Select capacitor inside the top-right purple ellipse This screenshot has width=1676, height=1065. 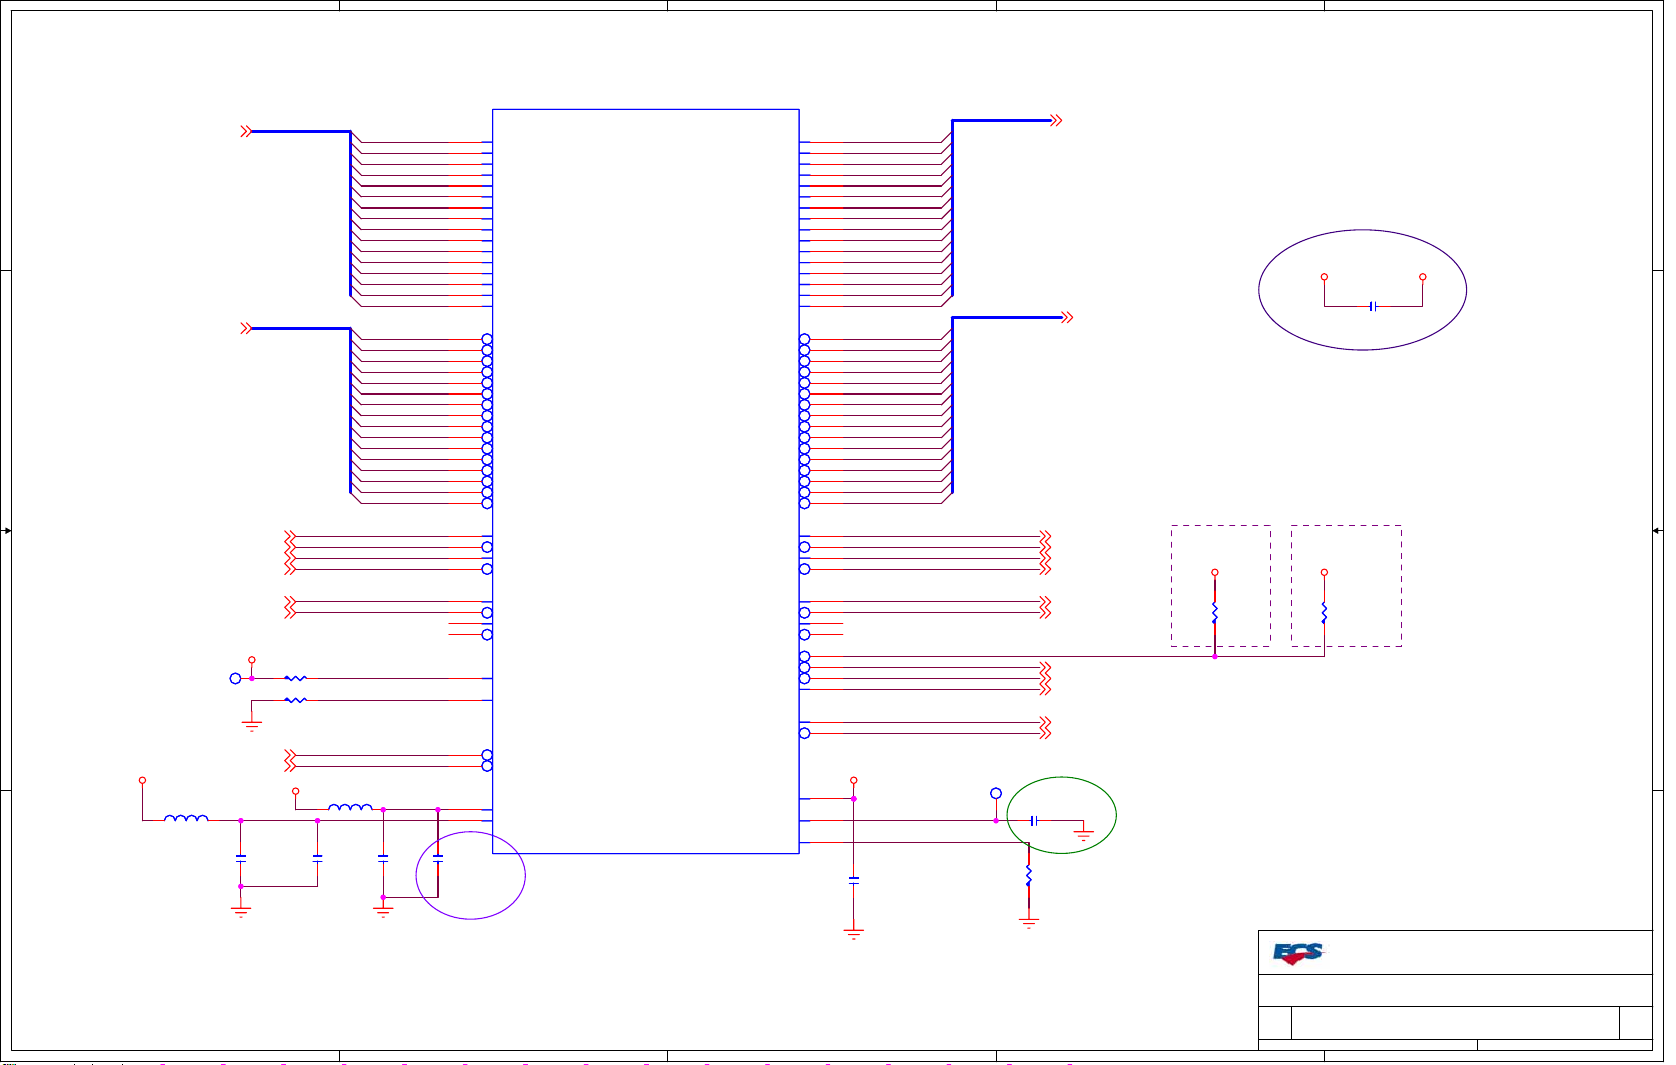(1373, 306)
